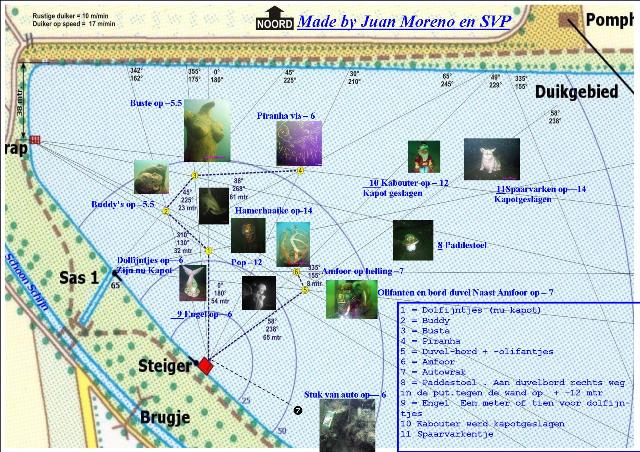Click the red diamond Steiger marker

pyautogui.click(x=205, y=366)
